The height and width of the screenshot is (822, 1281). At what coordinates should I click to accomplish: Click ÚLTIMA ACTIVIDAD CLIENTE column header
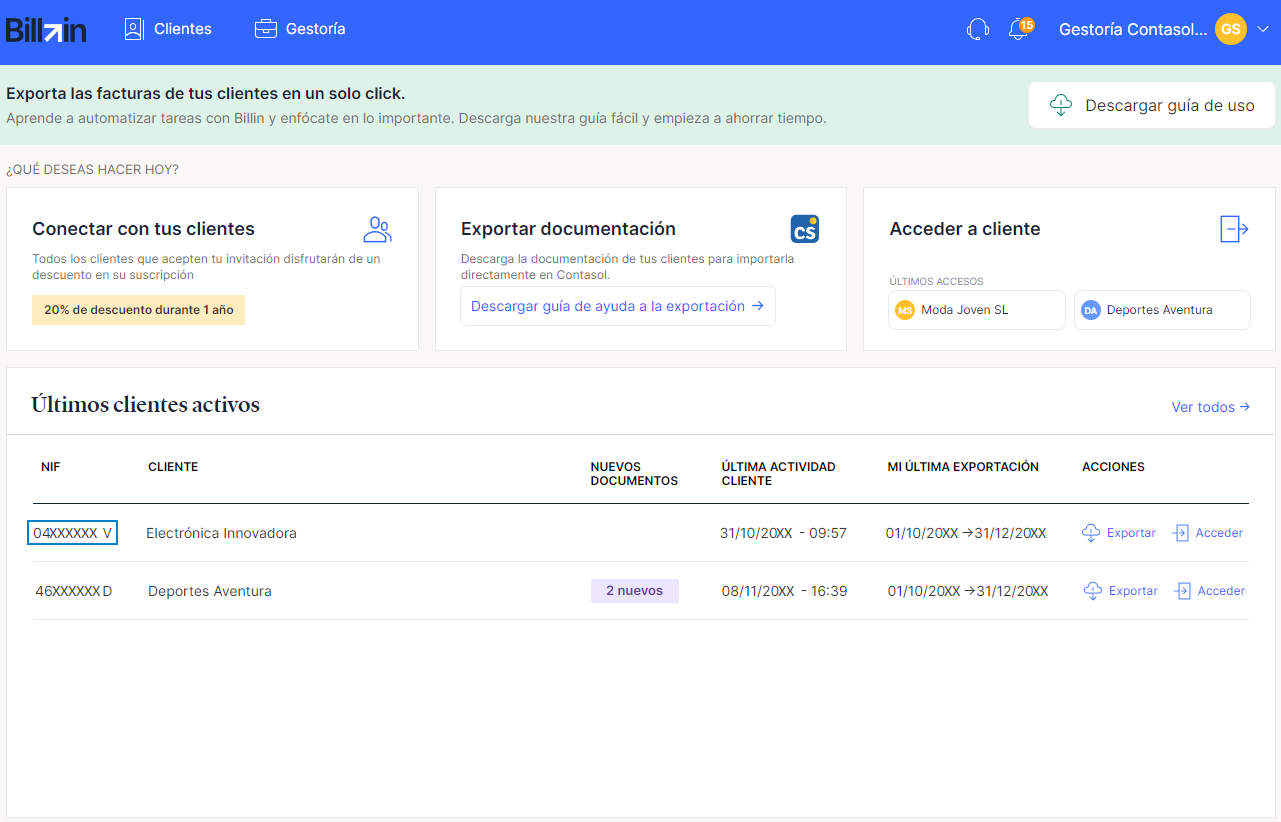click(x=778, y=474)
